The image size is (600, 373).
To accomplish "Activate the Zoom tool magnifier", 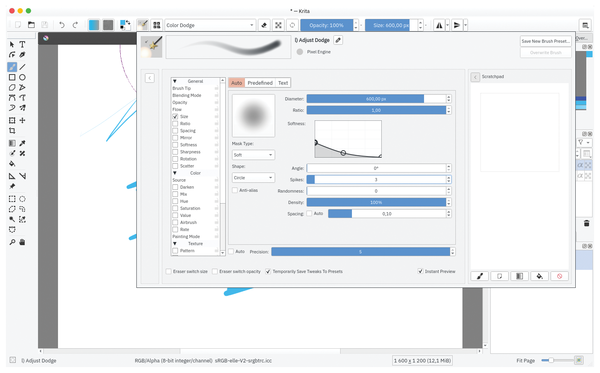I will click(12, 242).
